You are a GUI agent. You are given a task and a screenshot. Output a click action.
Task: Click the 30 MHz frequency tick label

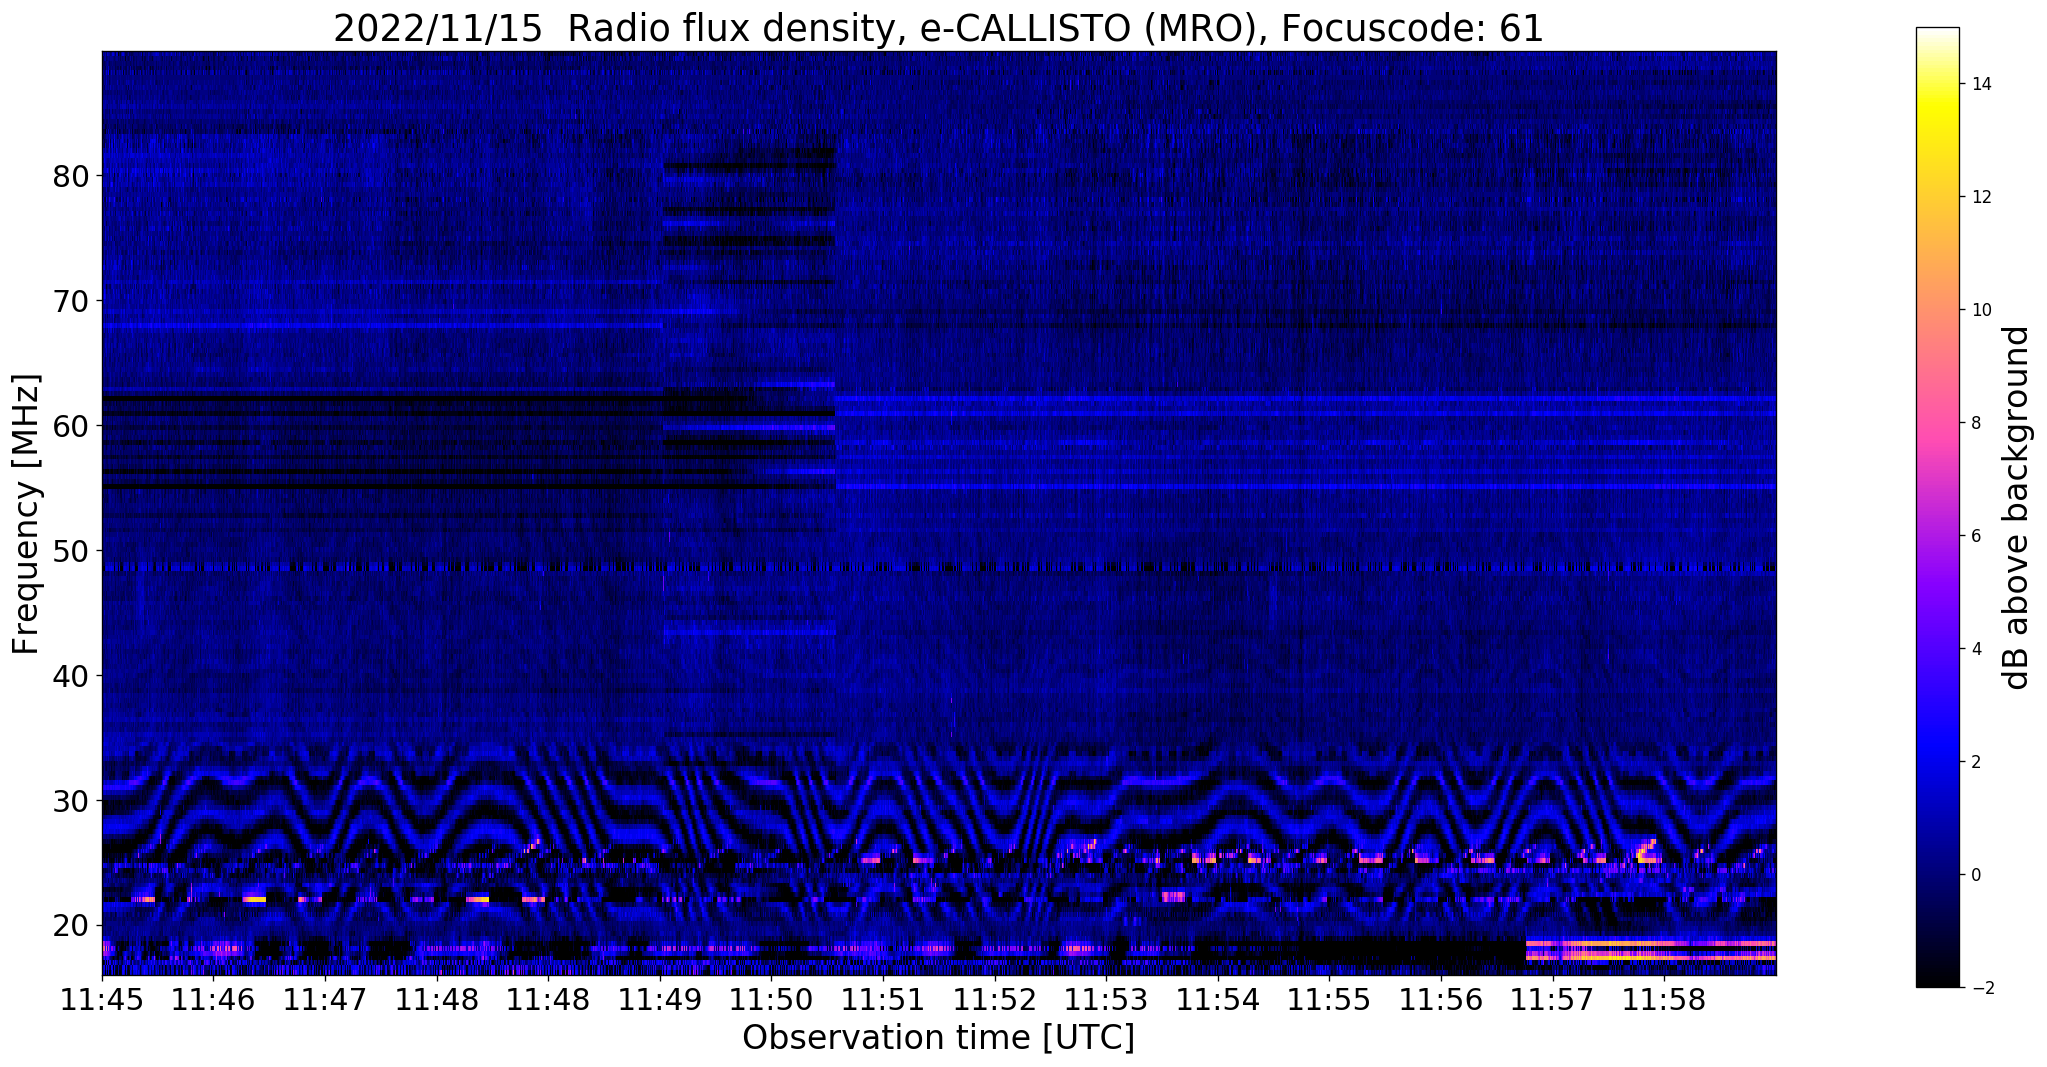pyautogui.click(x=71, y=801)
